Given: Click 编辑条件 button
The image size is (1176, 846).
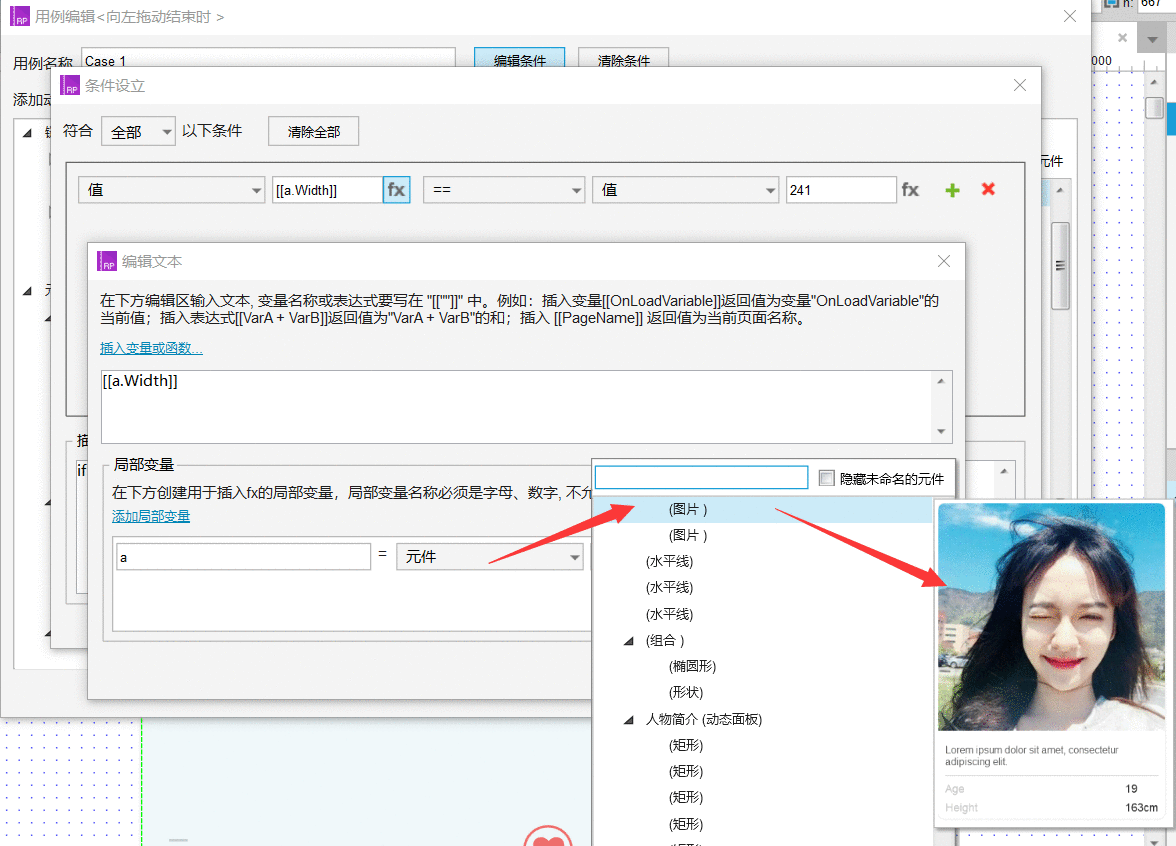Looking at the screenshot, I should (520, 60).
